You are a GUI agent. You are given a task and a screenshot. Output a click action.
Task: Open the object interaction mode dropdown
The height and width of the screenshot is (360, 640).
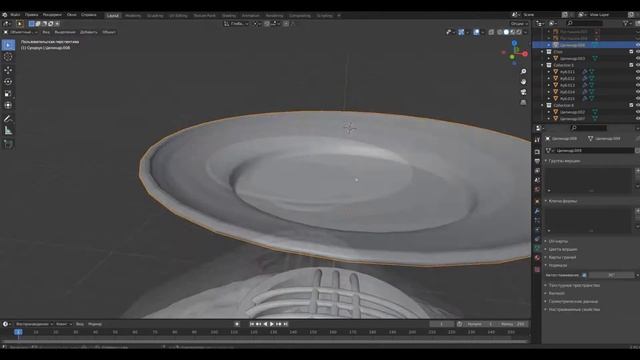(x=20, y=32)
